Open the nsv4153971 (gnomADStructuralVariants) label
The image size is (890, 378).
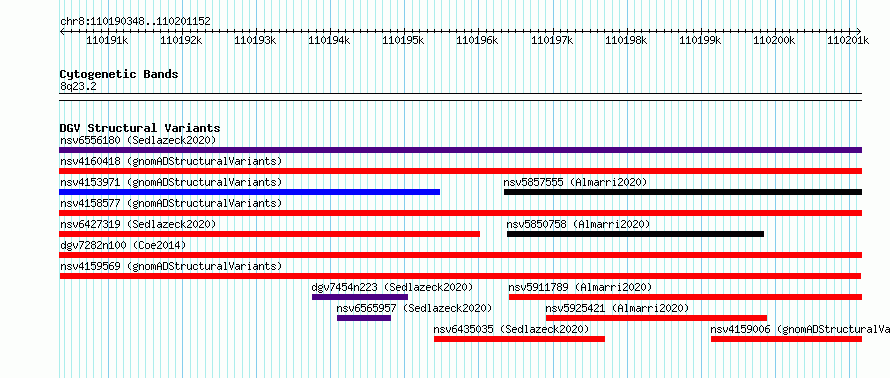[x=171, y=182]
